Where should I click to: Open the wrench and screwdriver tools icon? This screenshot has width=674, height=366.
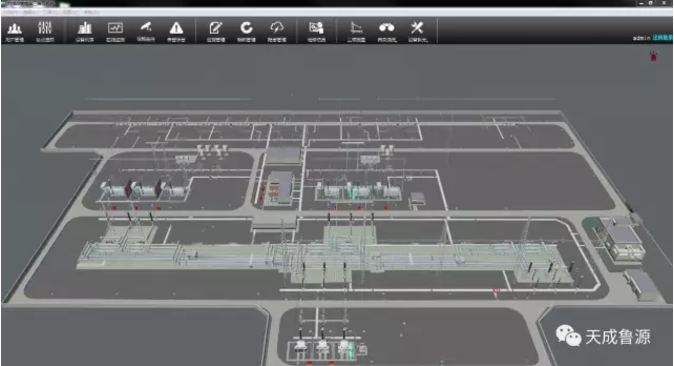click(x=417, y=31)
